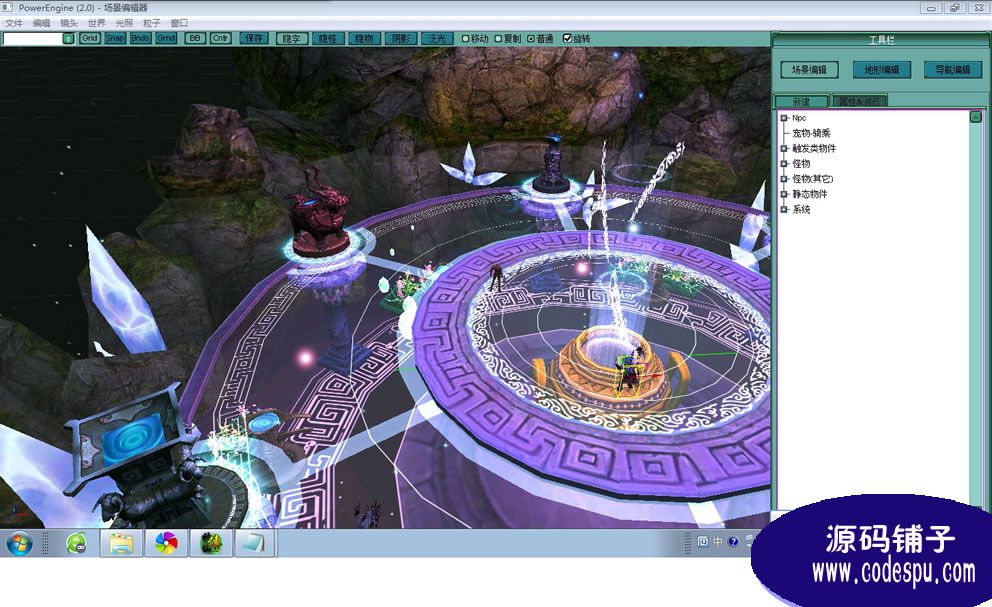The width and height of the screenshot is (992, 607).
Task: Expand the Npc tree node
Action: 784,118
